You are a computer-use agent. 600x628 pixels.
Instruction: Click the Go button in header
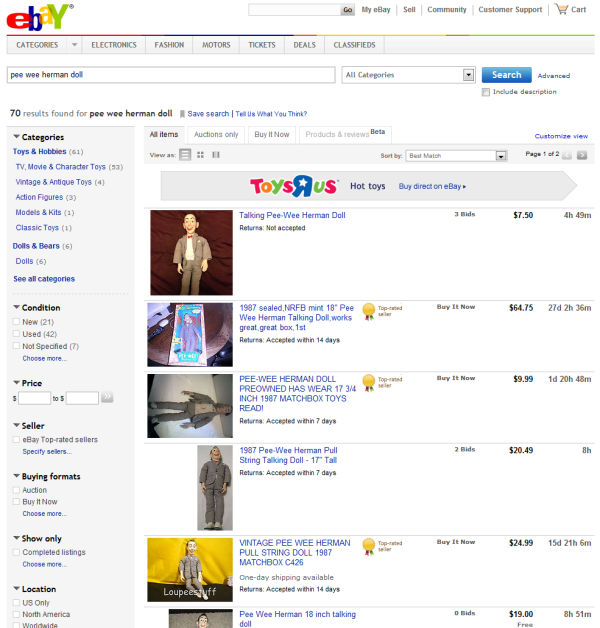[348, 10]
